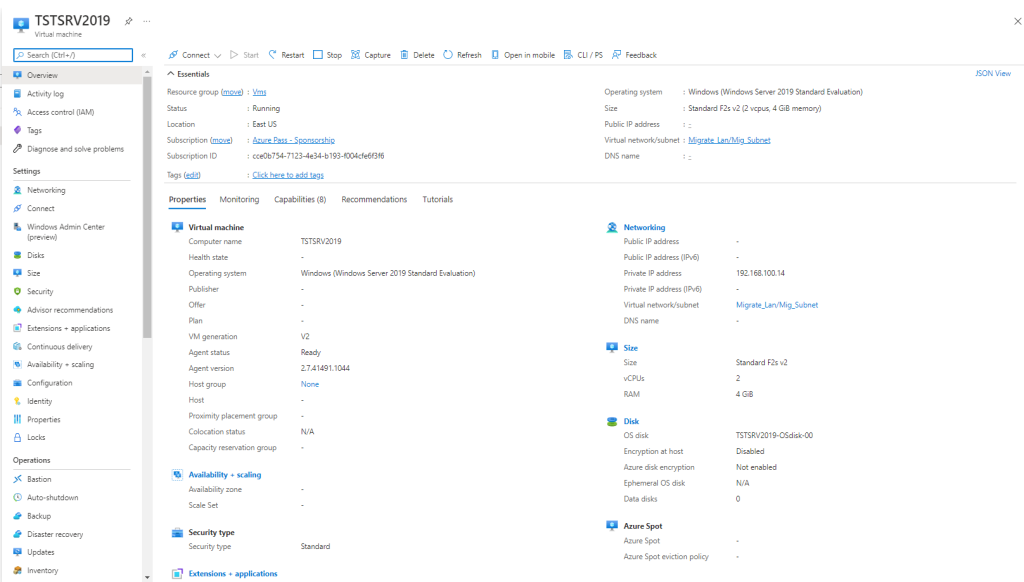Click the Capture toolbar button

click(x=370, y=55)
